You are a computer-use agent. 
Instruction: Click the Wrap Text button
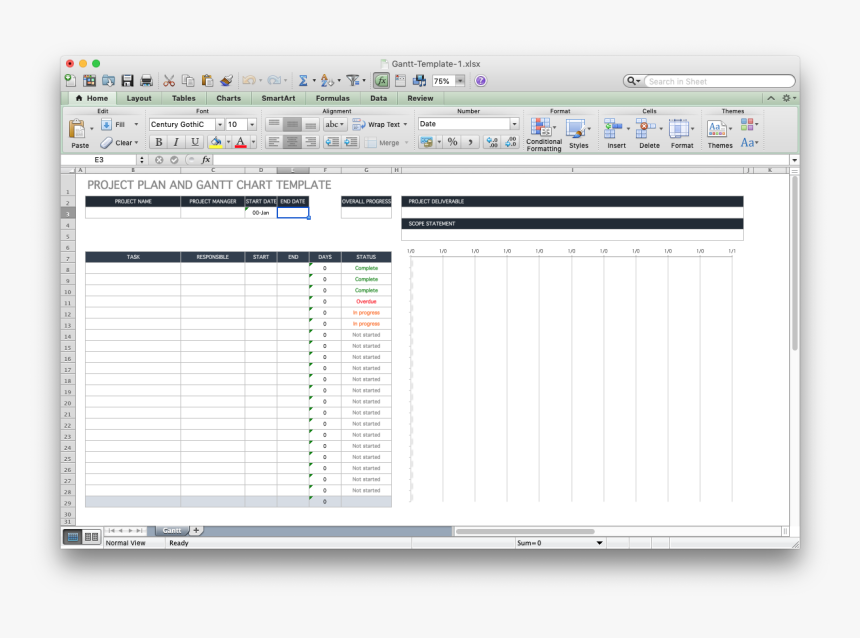click(377, 125)
